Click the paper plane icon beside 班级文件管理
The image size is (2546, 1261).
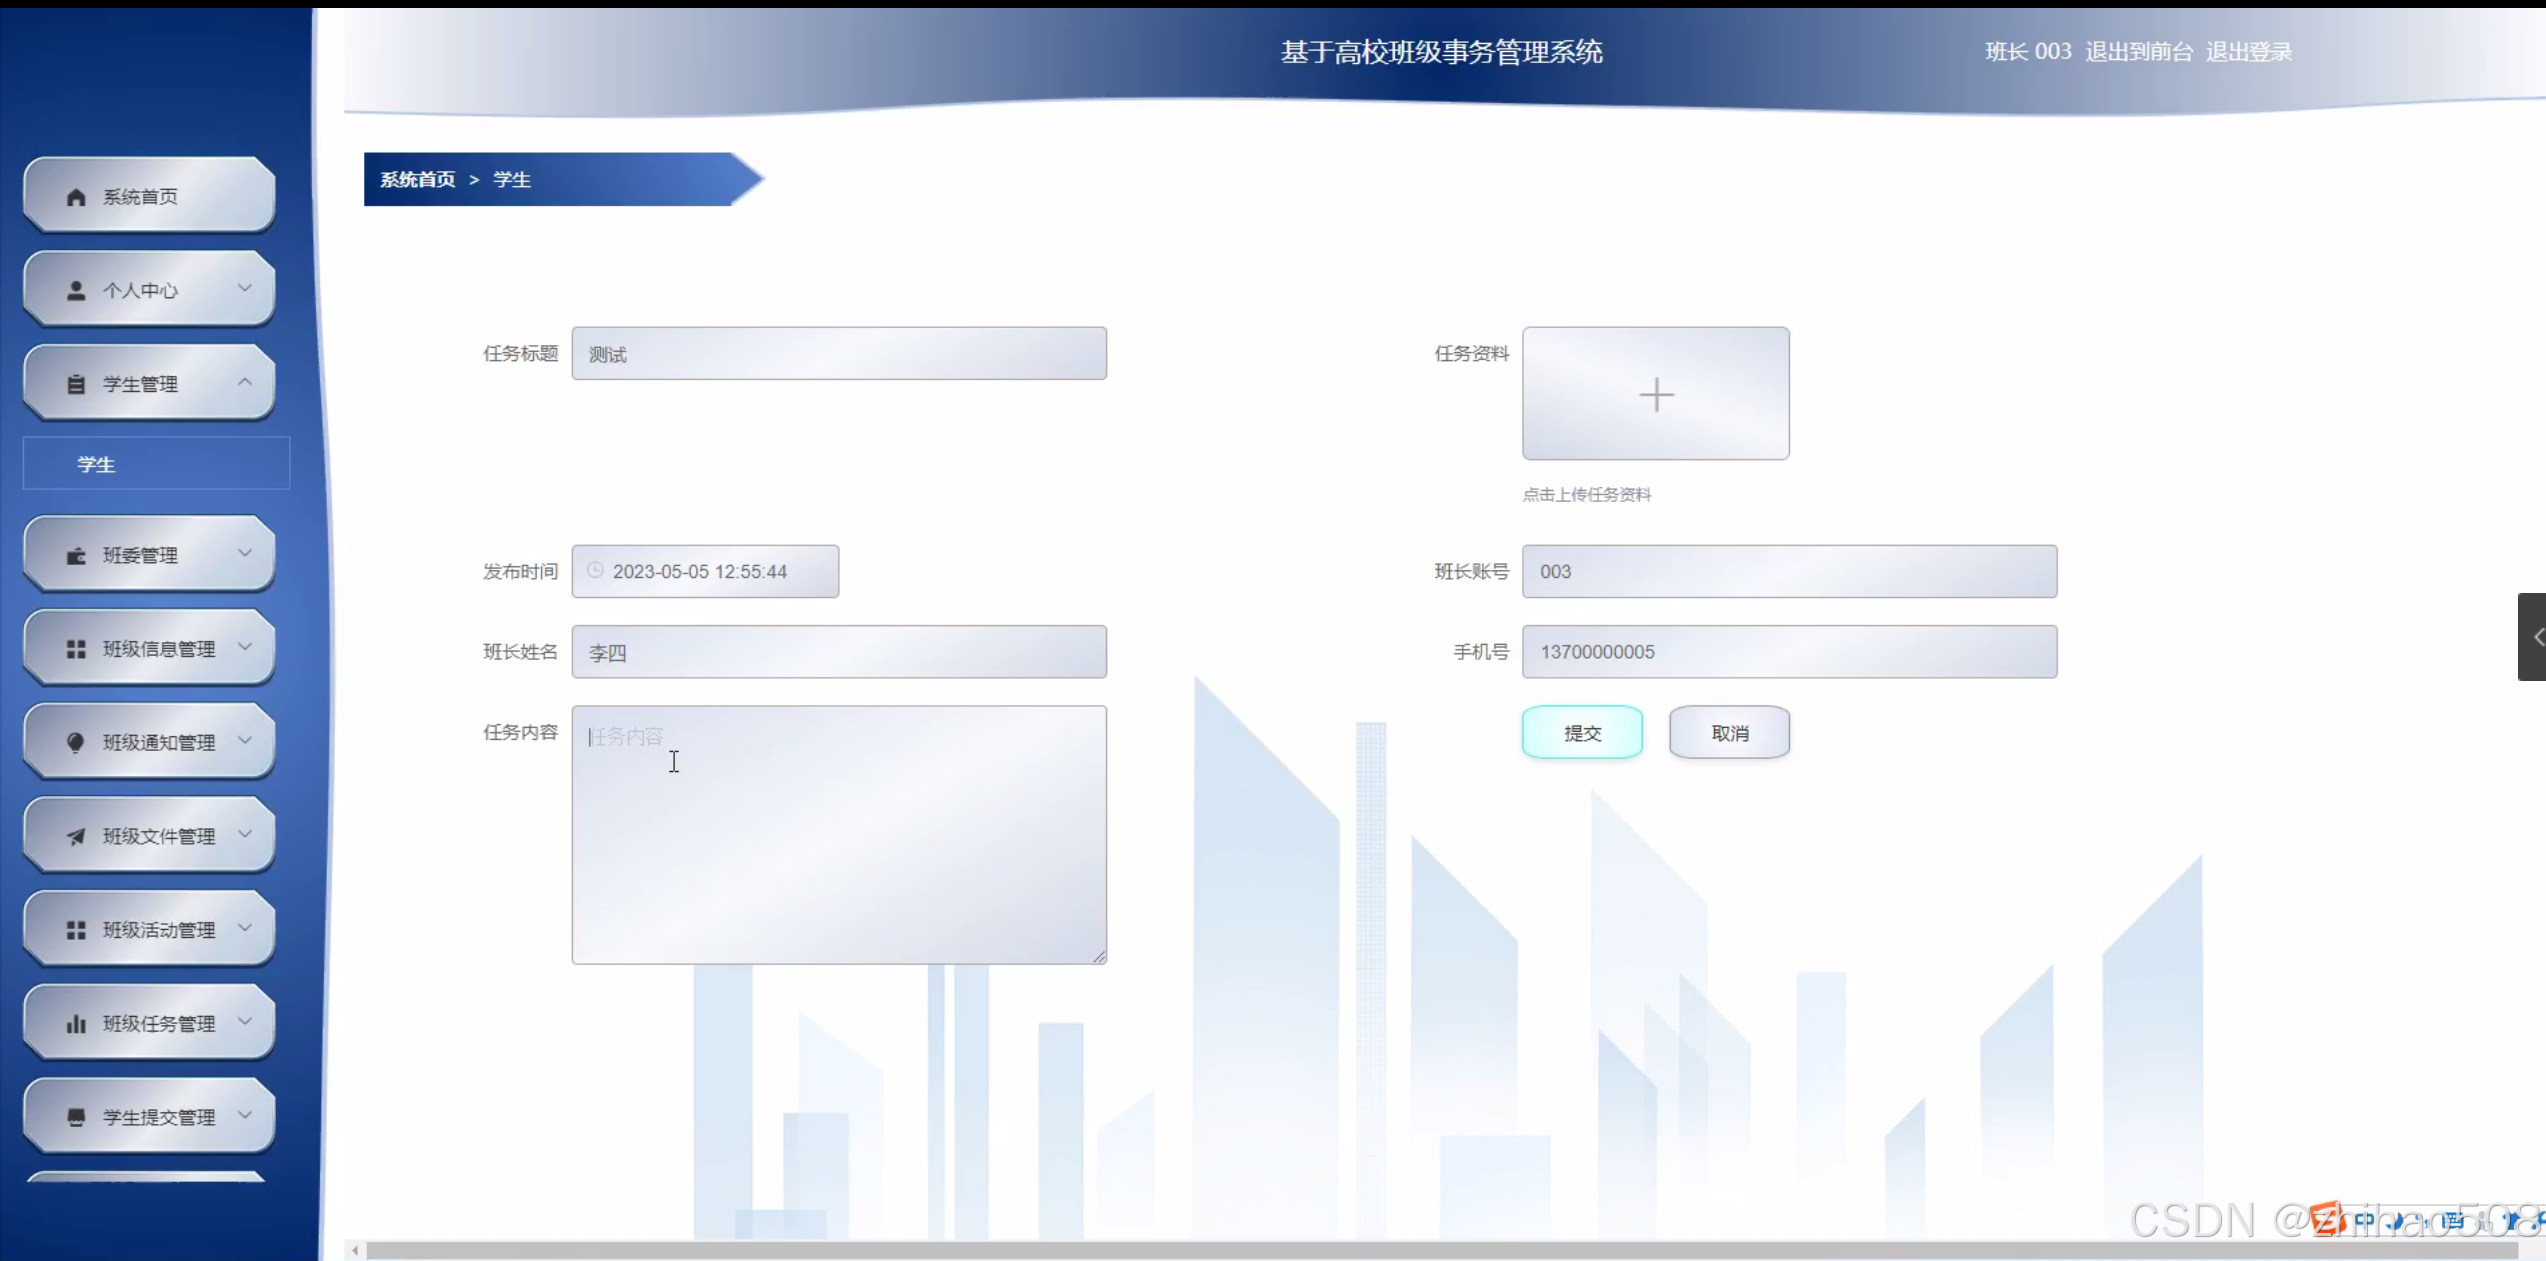tap(76, 837)
